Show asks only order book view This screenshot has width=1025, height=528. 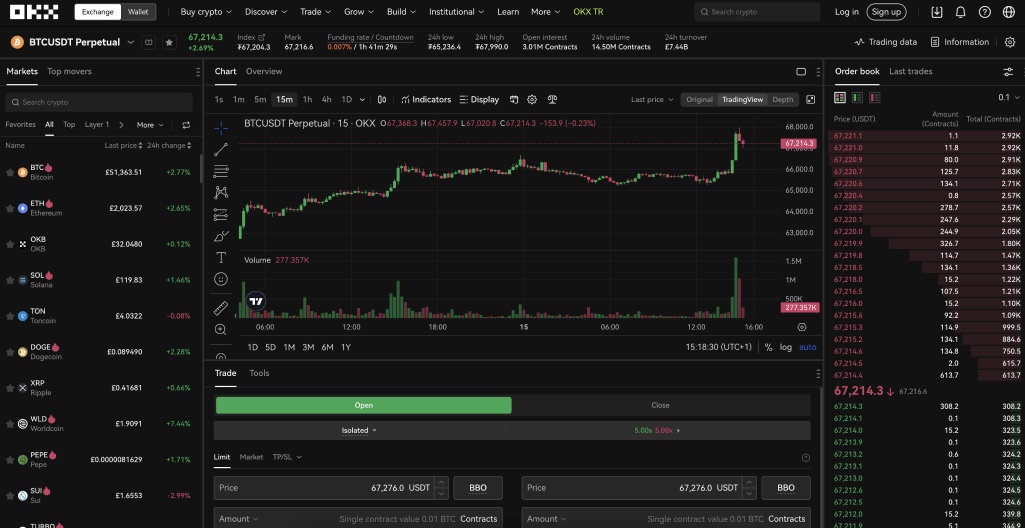point(874,97)
